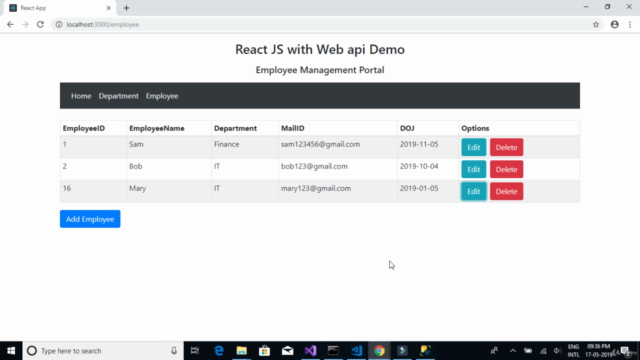Image resolution: width=640 pixels, height=360 pixels.
Task: Bookmark this page with the star icon
Action: click(x=596, y=24)
